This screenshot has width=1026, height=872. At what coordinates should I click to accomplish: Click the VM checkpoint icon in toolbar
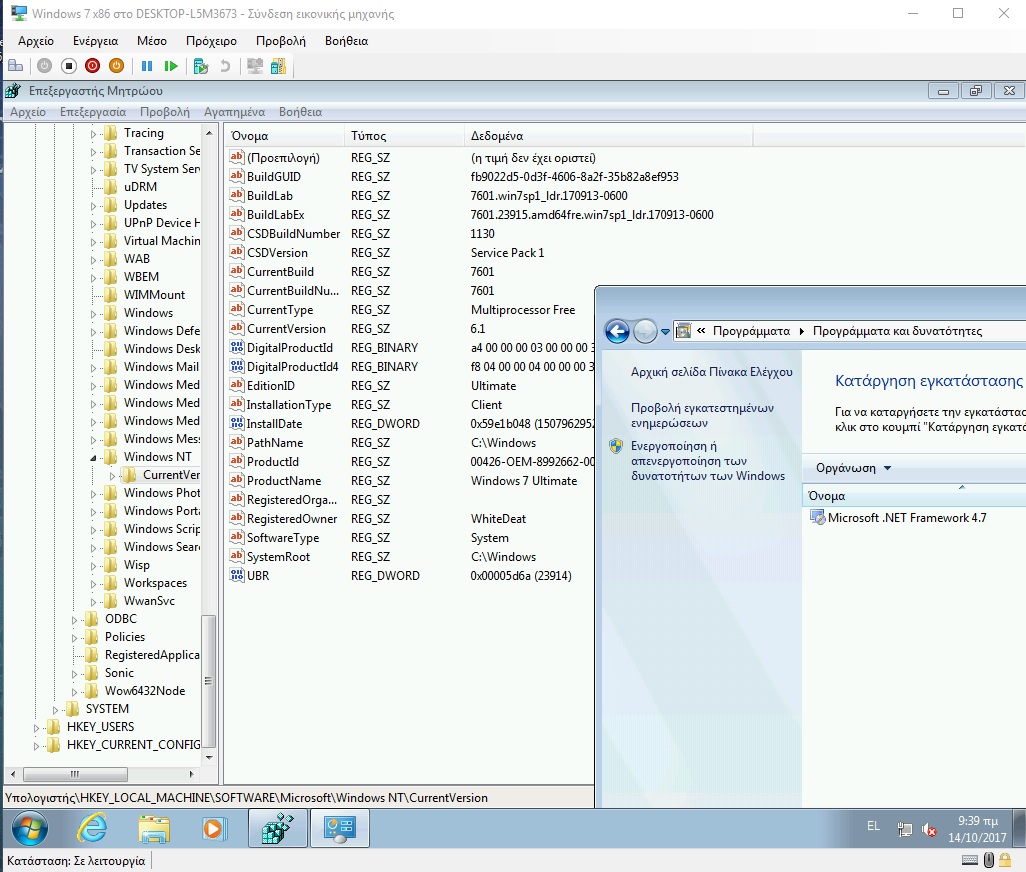[x=201, y=66]
